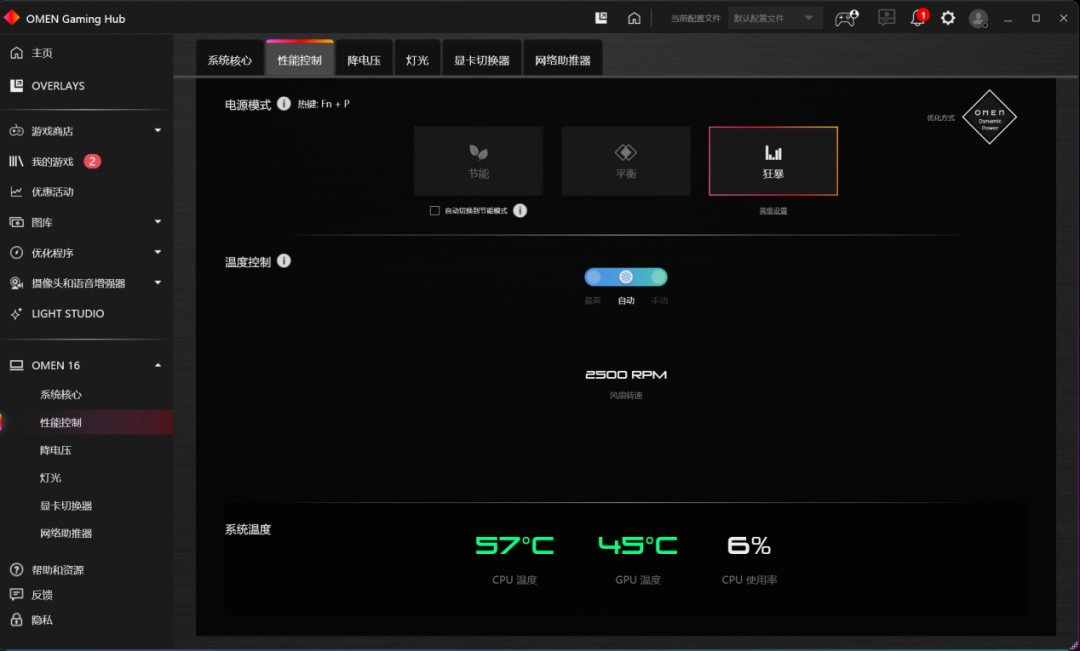Switch to the 性能控制 tab

(300, 59)
